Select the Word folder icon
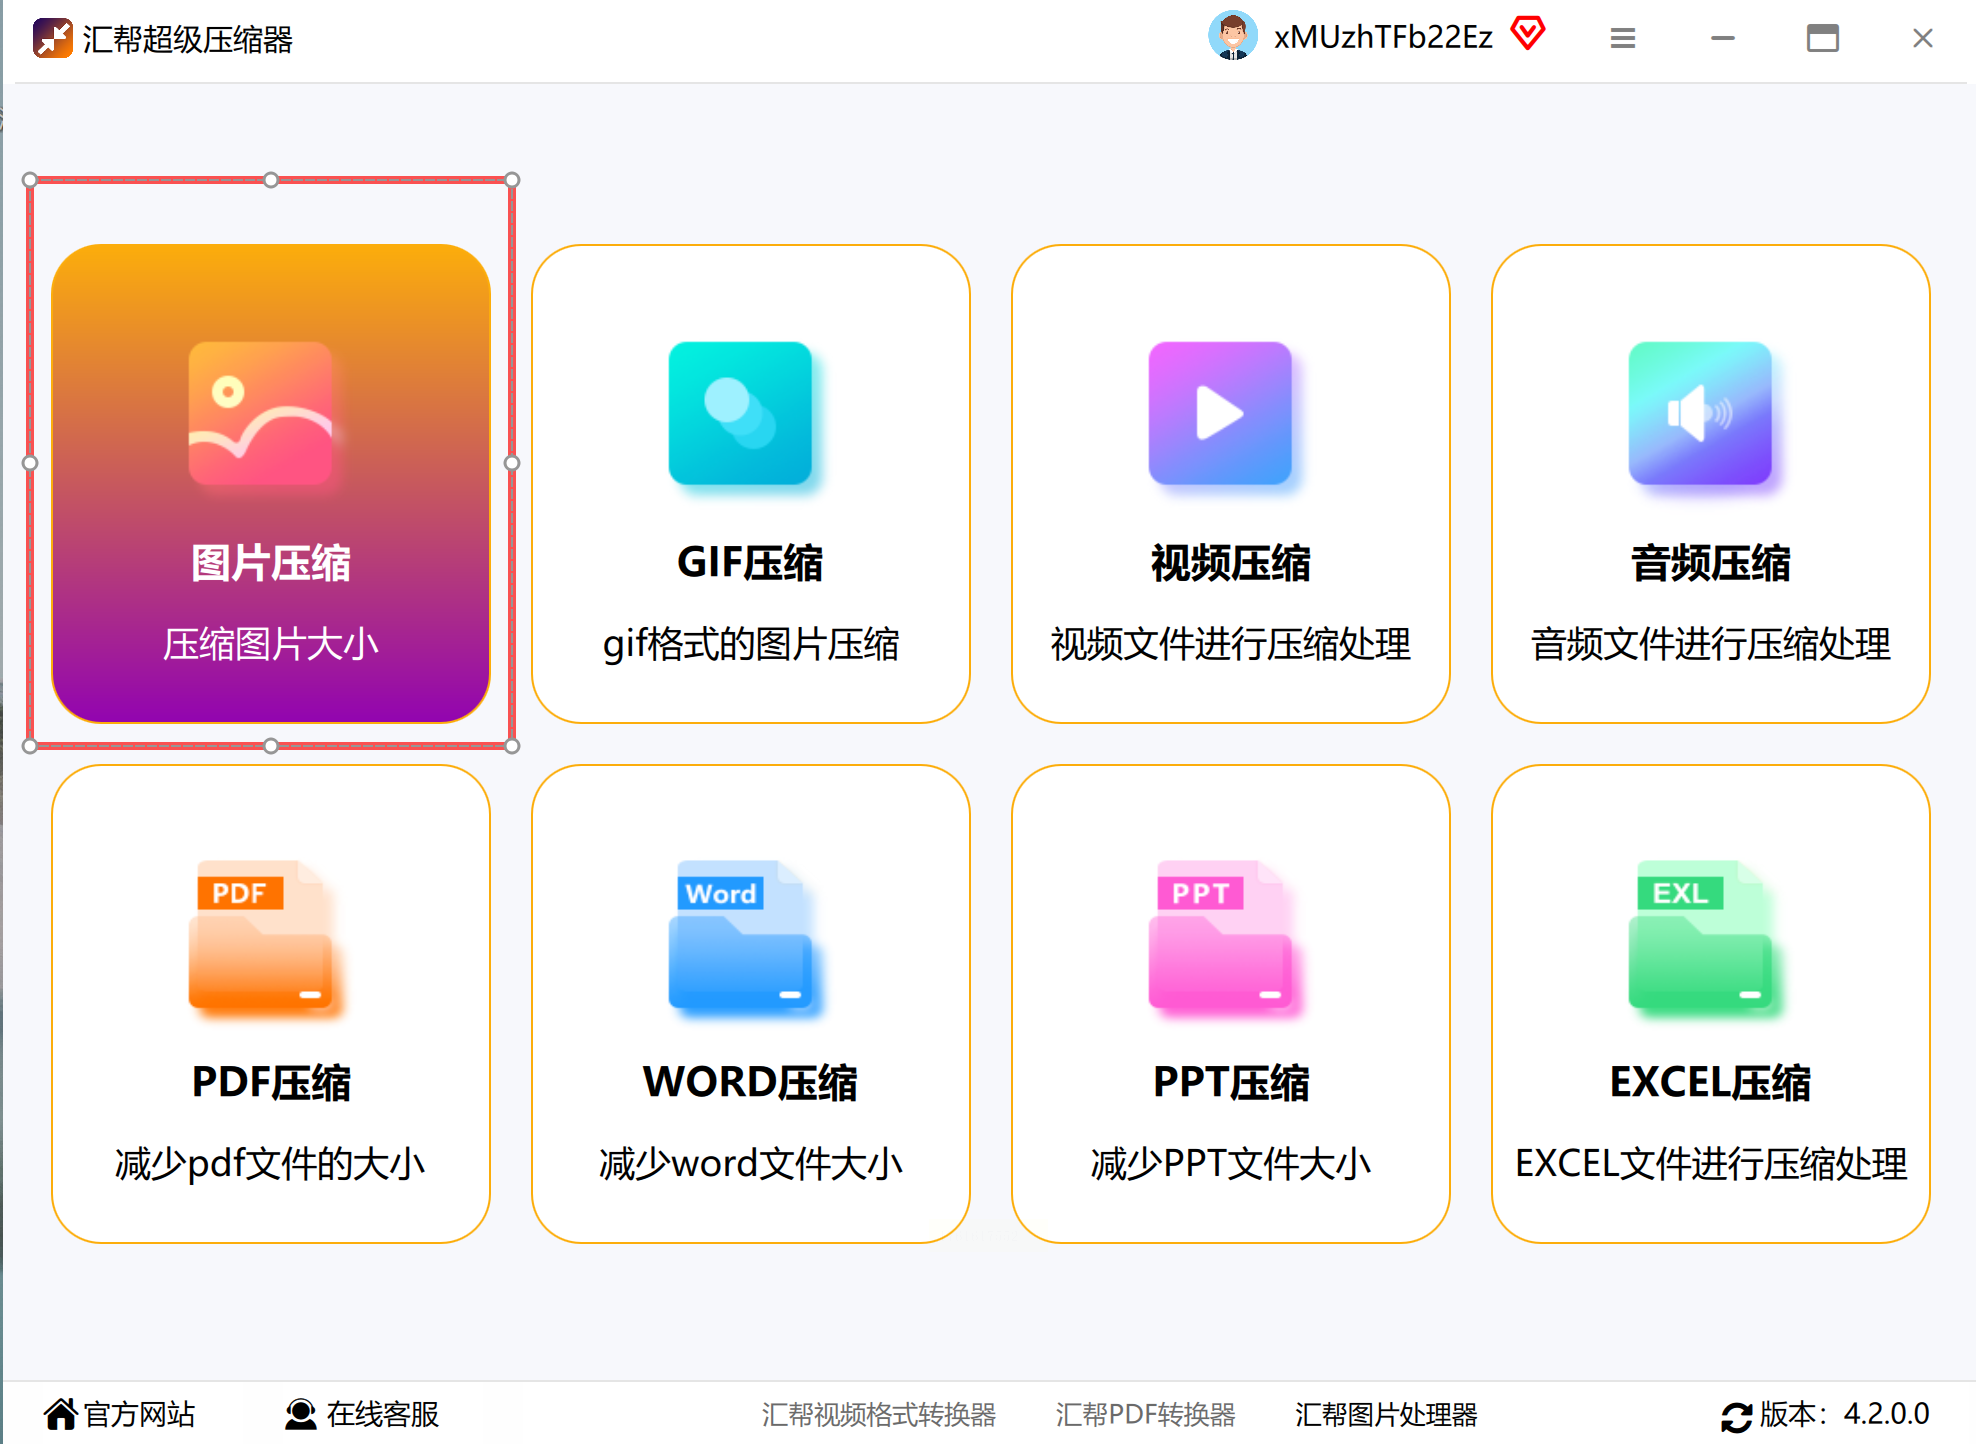The image size is (1976, 1444). click(740, 935)
